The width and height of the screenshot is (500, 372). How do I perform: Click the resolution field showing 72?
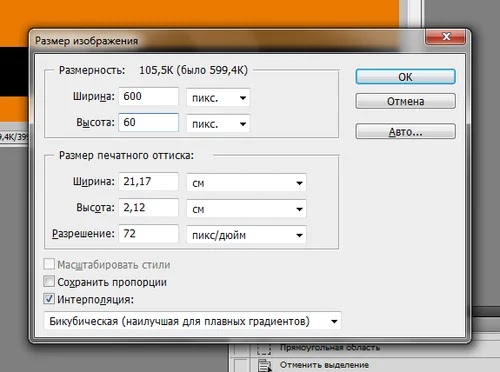(149, 233)
